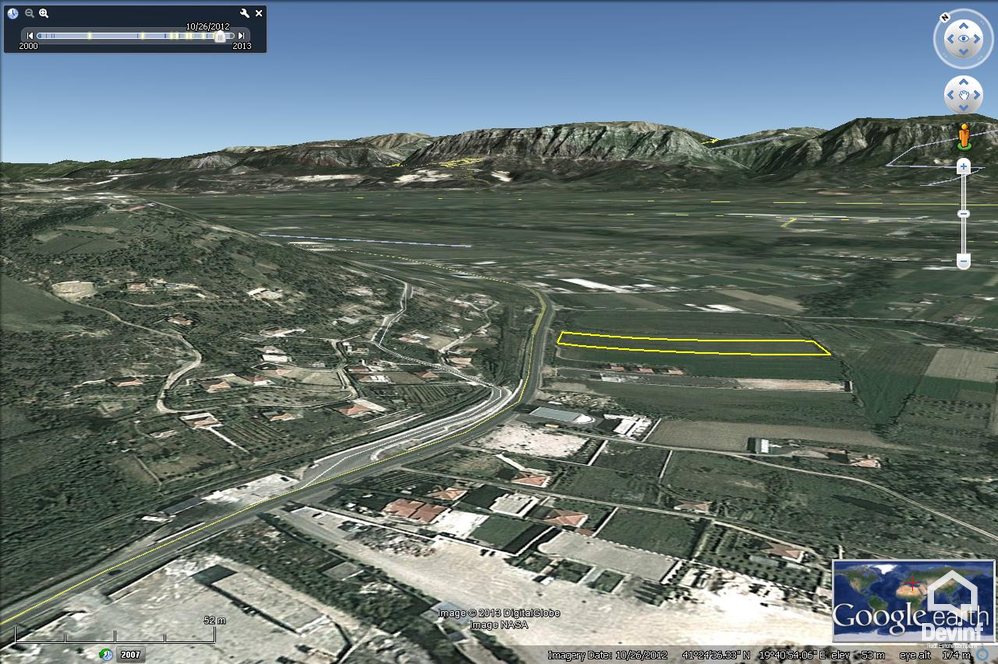
Task: Close the historical imagery slider panel
Action: point(259,13)
